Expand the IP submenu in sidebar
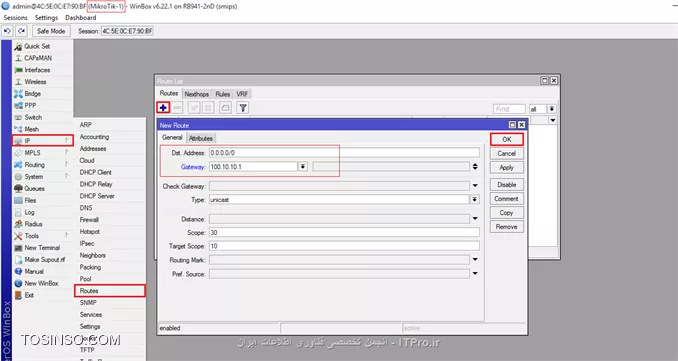 tap(42, 141)
